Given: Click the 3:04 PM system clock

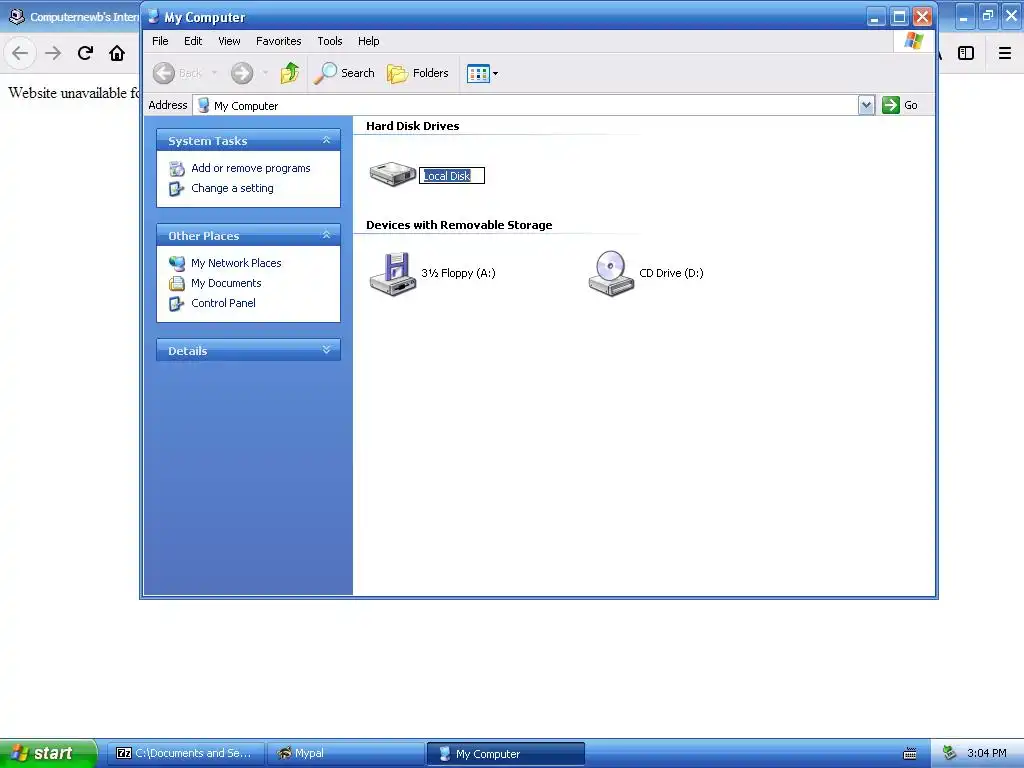Looking at the screenshot, I should (987, 753).
